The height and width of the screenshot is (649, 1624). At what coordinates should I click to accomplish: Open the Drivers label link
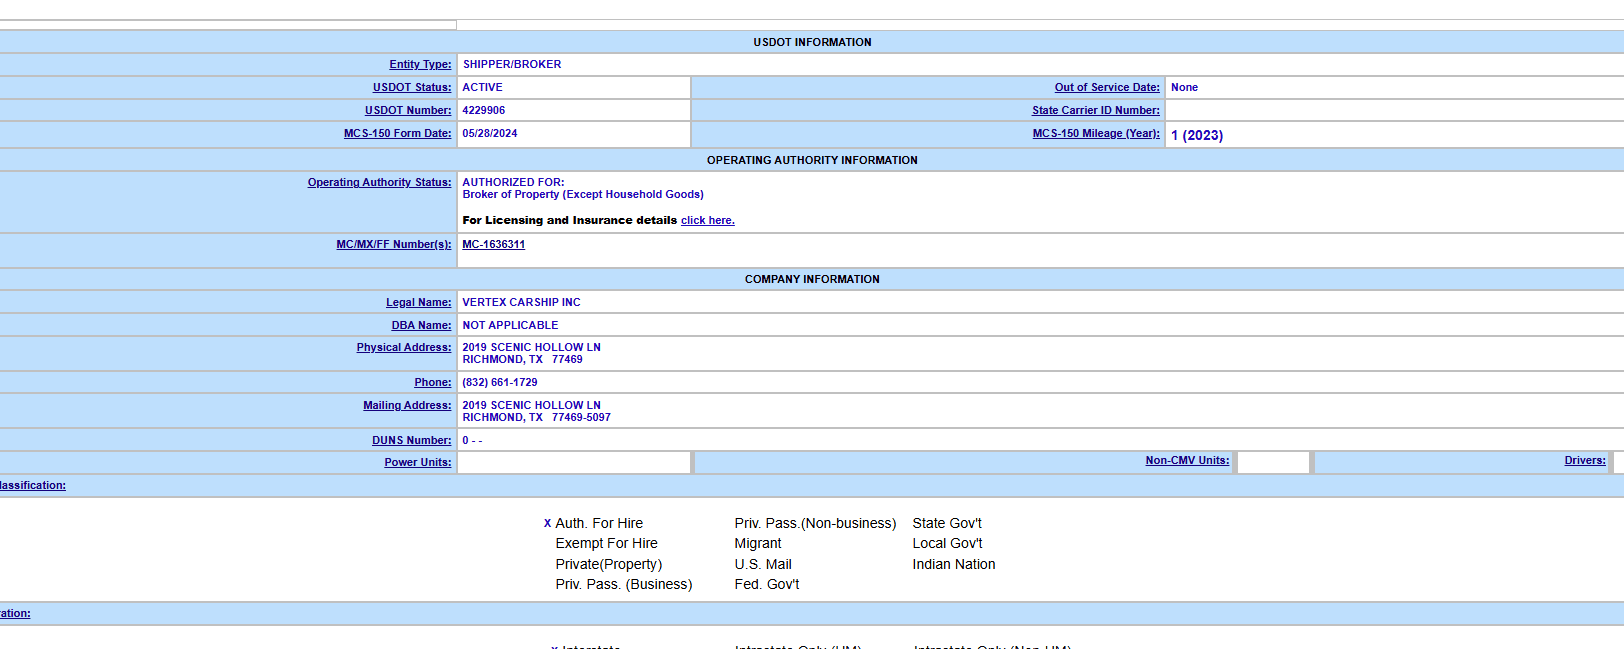coord(1585,460)
